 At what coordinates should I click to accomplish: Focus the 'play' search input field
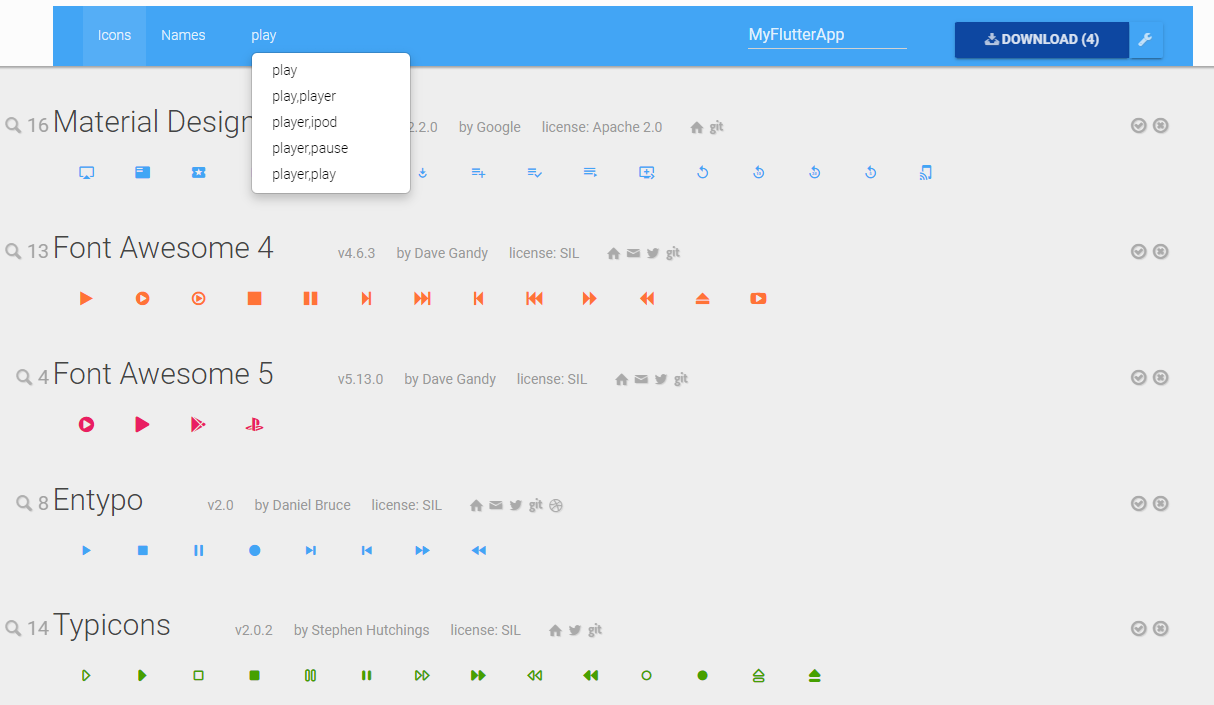[x=330, y=35]
